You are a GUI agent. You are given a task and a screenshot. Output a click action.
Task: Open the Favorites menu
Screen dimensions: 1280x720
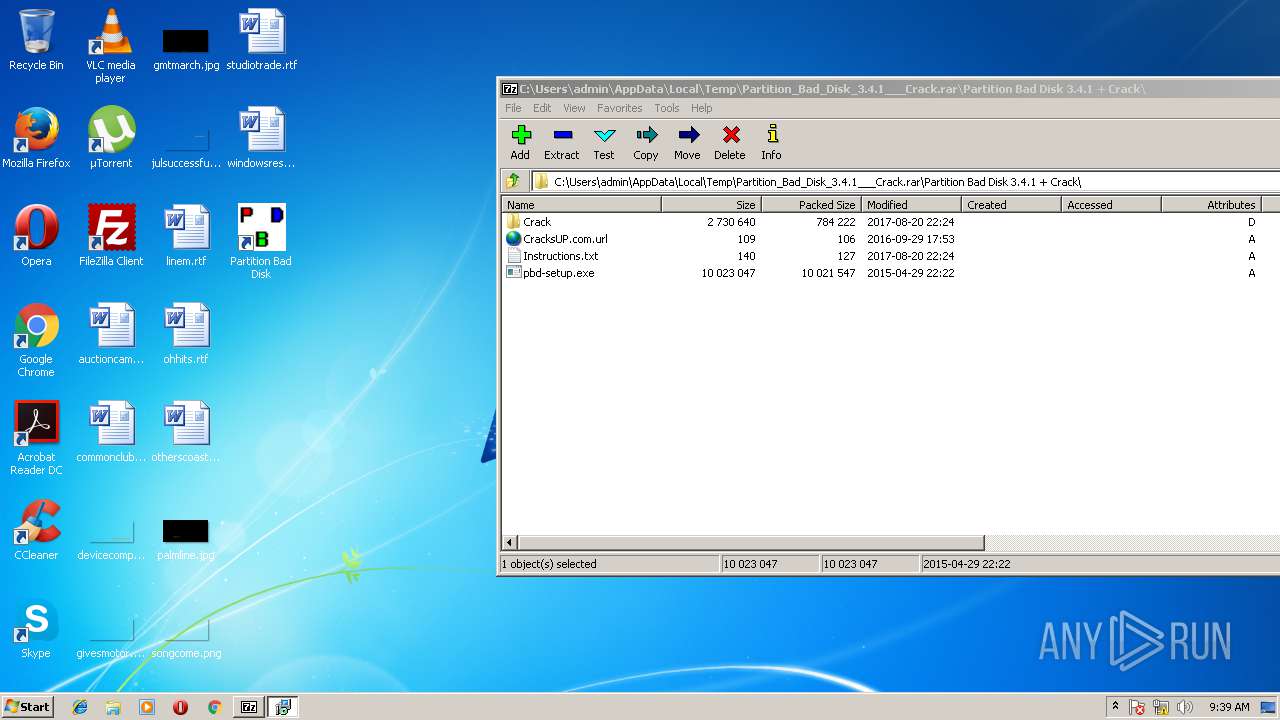(620, 108)
